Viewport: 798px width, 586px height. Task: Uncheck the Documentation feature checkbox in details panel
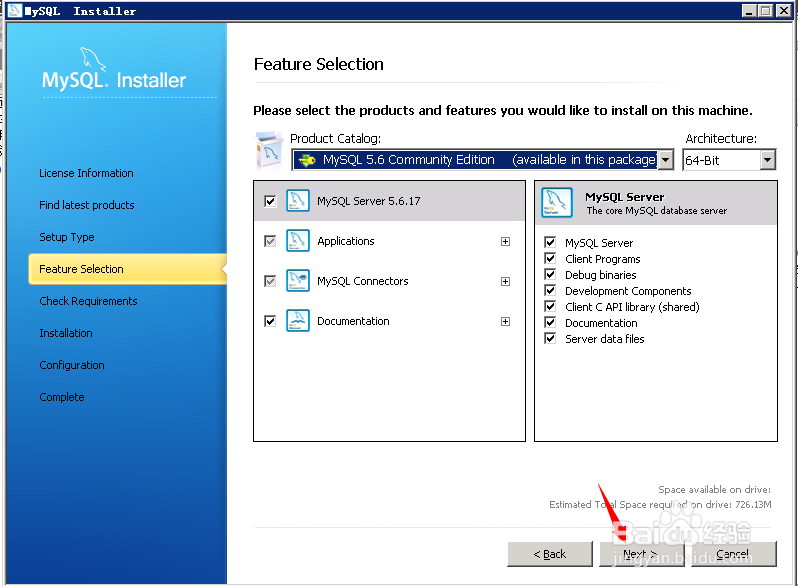[550, 322]
